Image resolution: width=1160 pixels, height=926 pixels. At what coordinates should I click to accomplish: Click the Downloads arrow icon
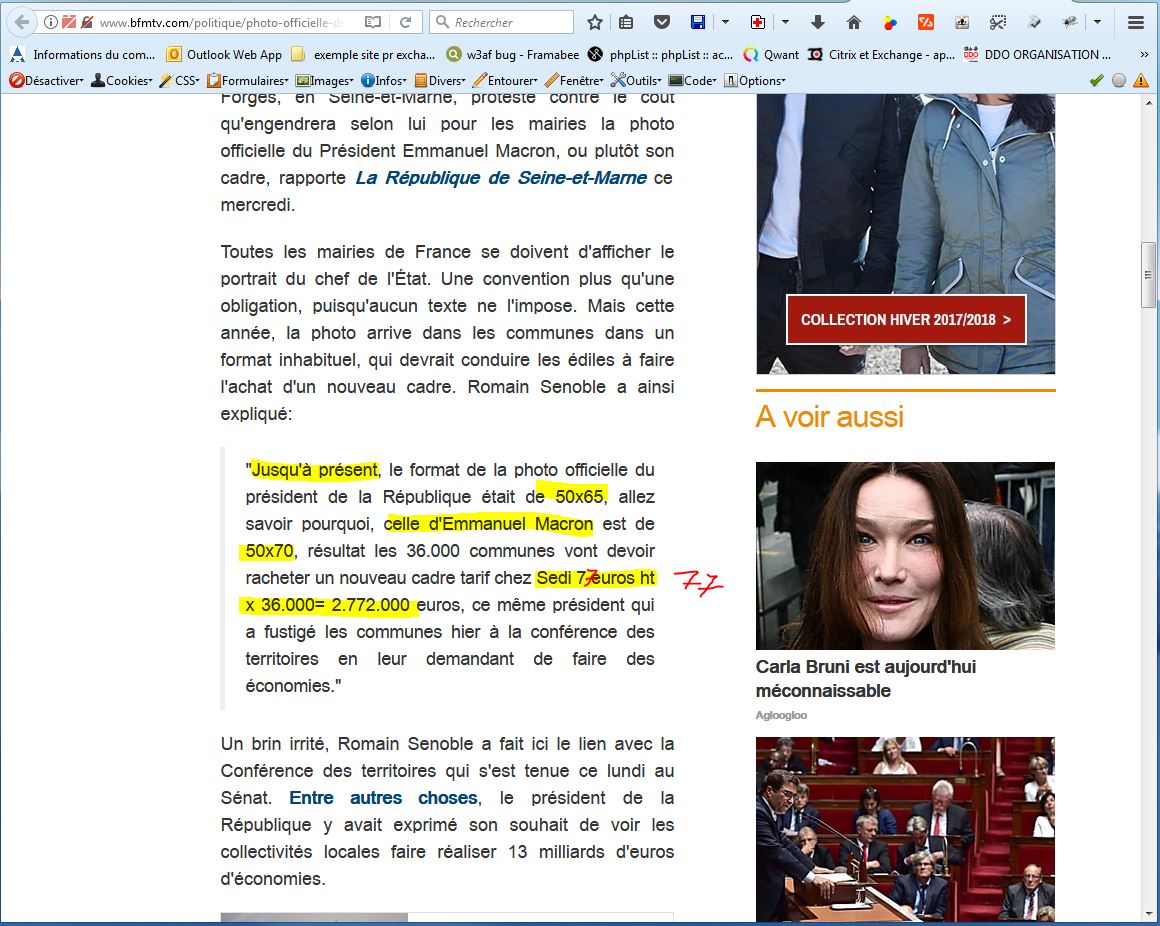(x=818, y=22)
